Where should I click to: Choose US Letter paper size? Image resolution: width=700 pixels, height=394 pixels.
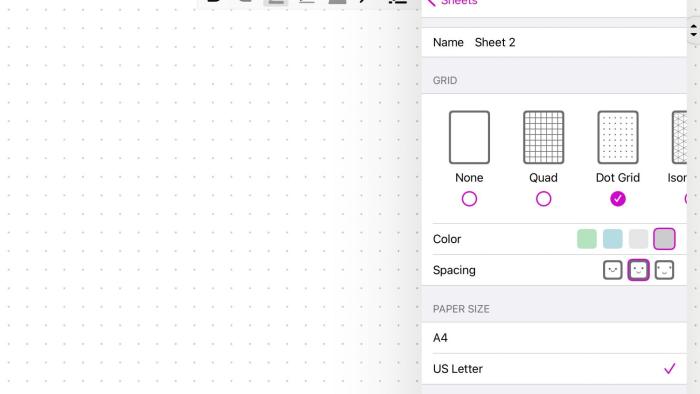[554, 369]
